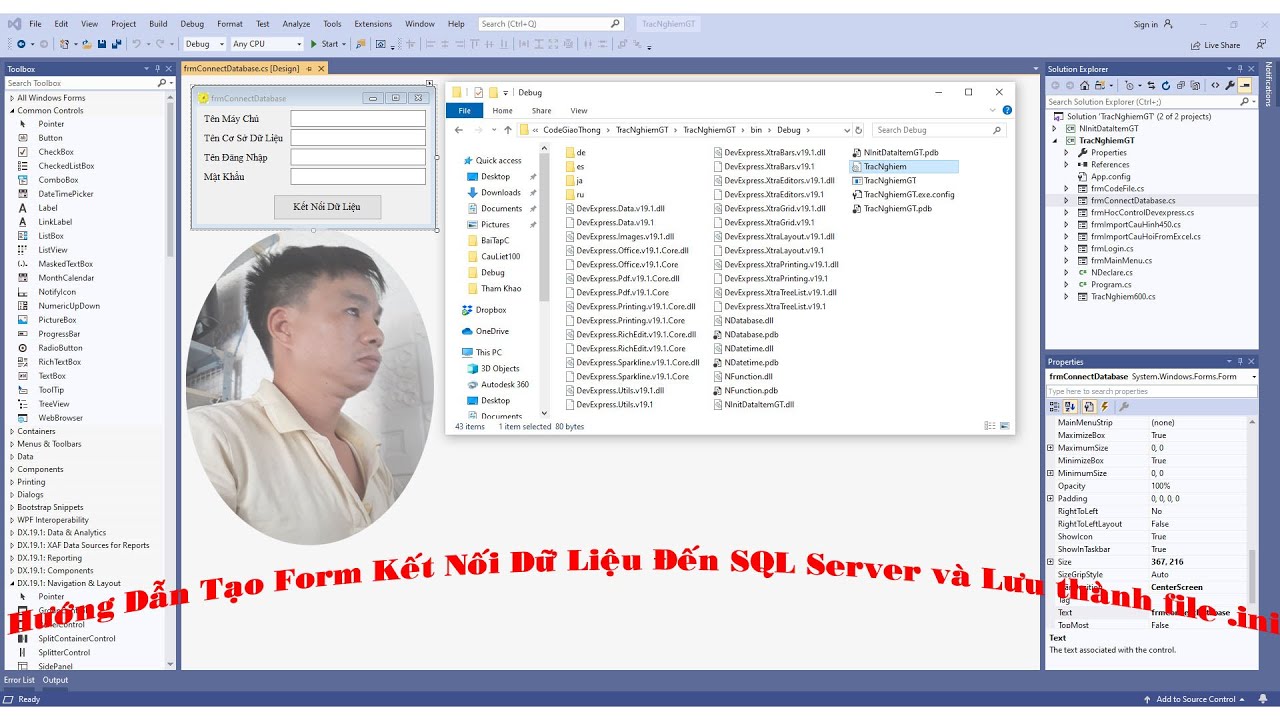Click the Start debugging play icon

pos(314,44)
